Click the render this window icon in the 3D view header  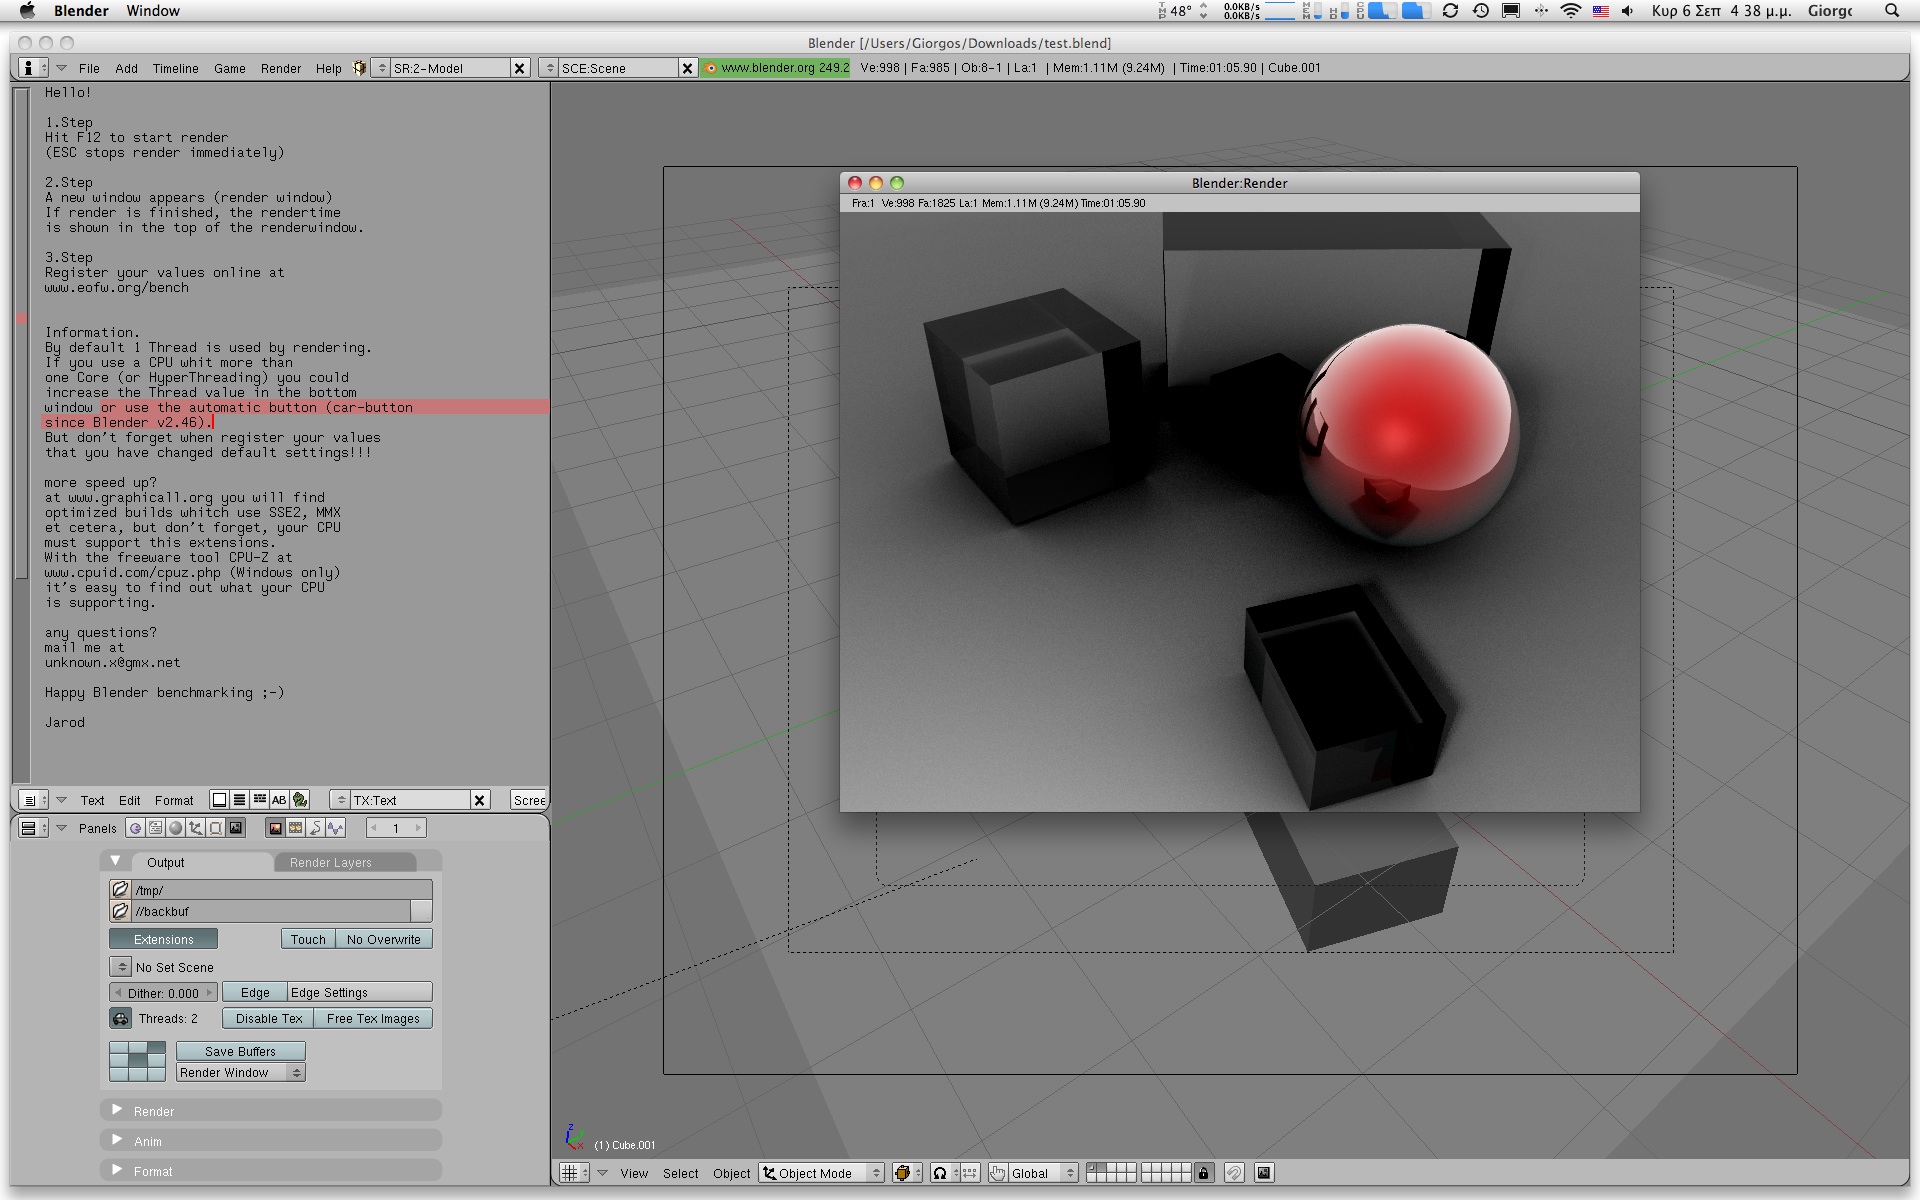(1264, 1173)
